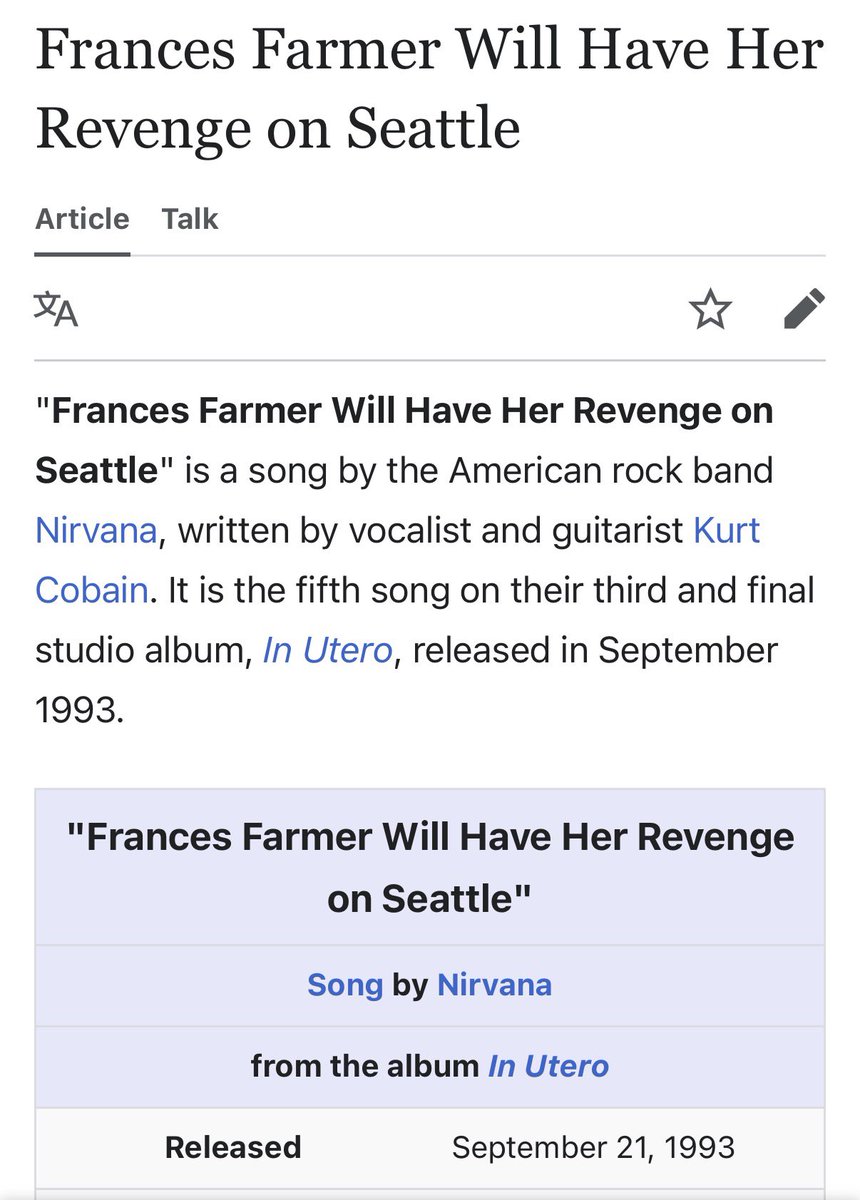Tap the pencil edit icon

804,309
